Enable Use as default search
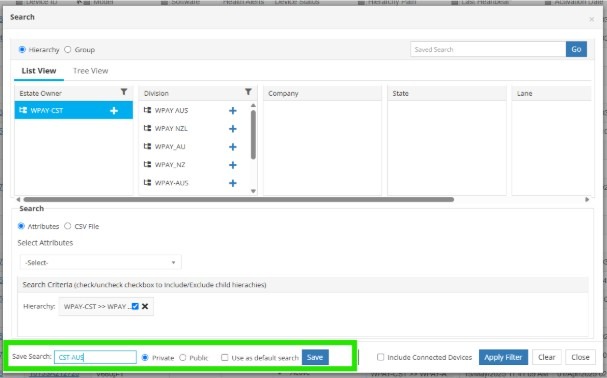Screen dimensions: 607x378 225,357
